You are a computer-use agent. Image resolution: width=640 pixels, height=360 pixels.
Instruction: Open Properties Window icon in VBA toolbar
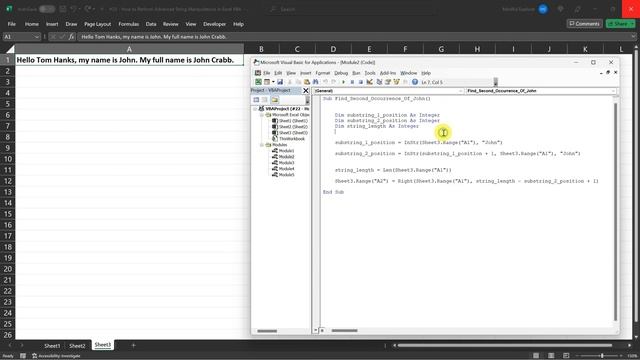tap(388, 82)
